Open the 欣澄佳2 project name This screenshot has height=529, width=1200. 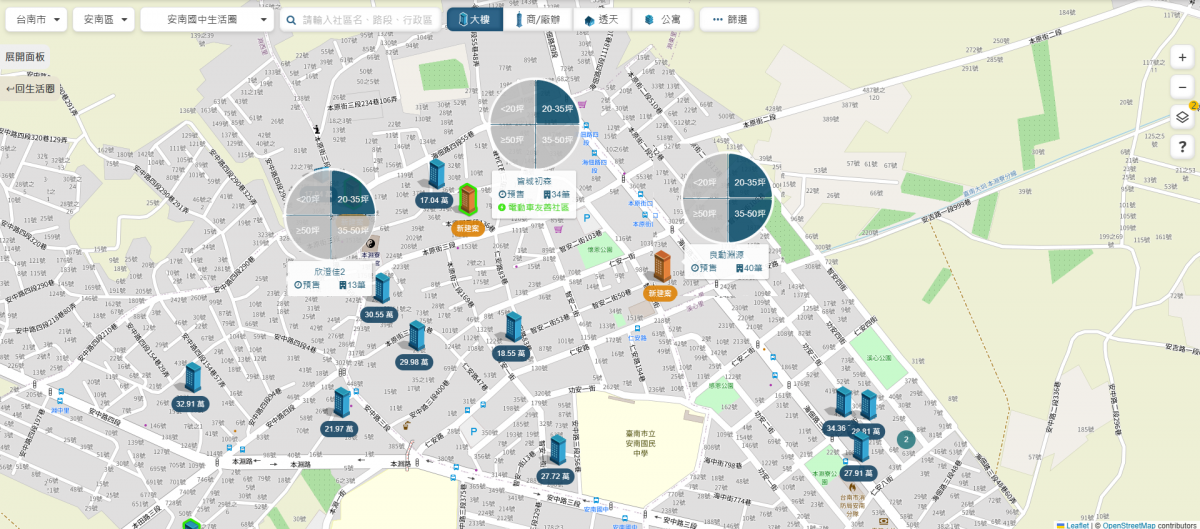(330, 271)
